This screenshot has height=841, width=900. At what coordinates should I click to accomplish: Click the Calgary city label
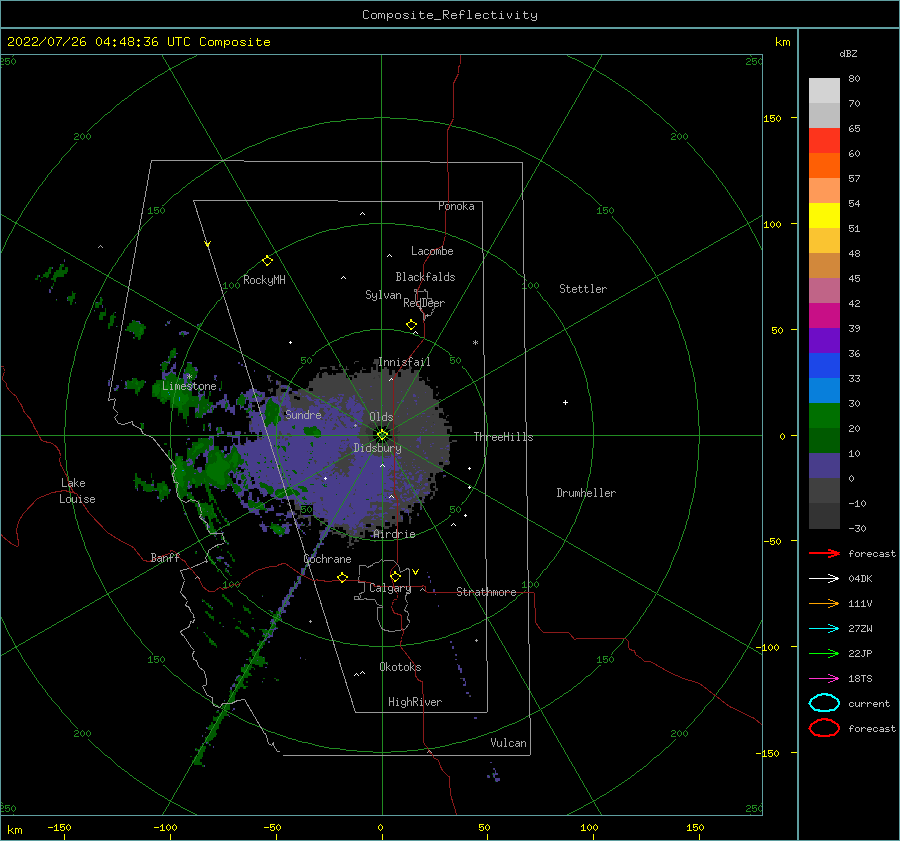390,588
